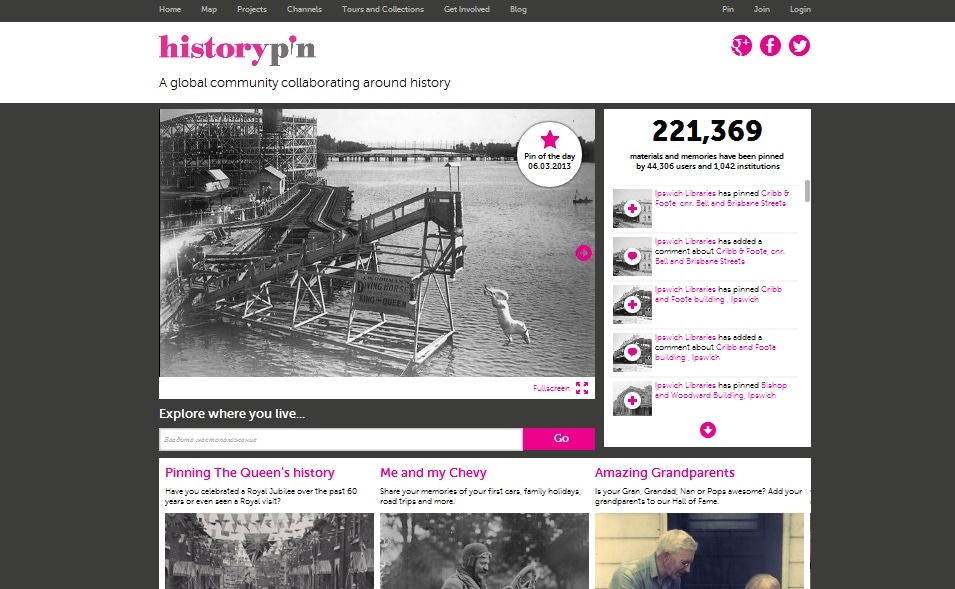955x589 pixels.
Task: Open the Me and my Chevy thumbnail
Action: click(484, 551)
